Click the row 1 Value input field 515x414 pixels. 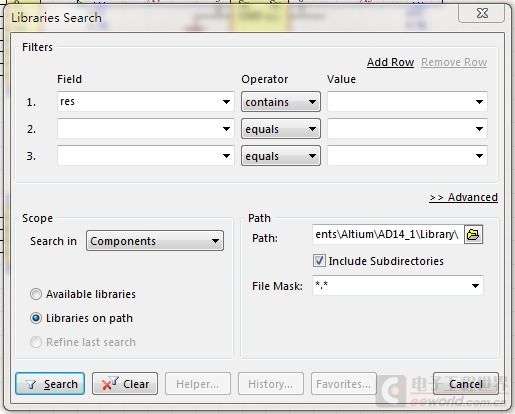pos(407,102)
